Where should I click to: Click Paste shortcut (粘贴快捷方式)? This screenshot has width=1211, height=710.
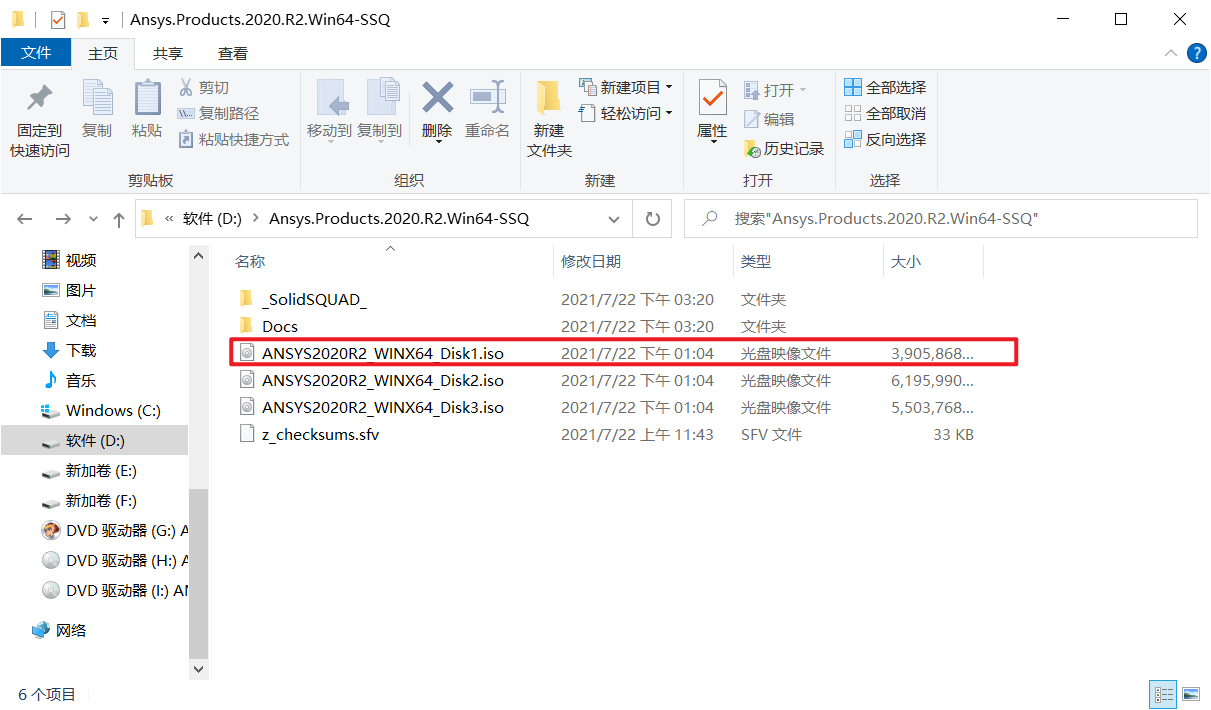pos(233,139)
